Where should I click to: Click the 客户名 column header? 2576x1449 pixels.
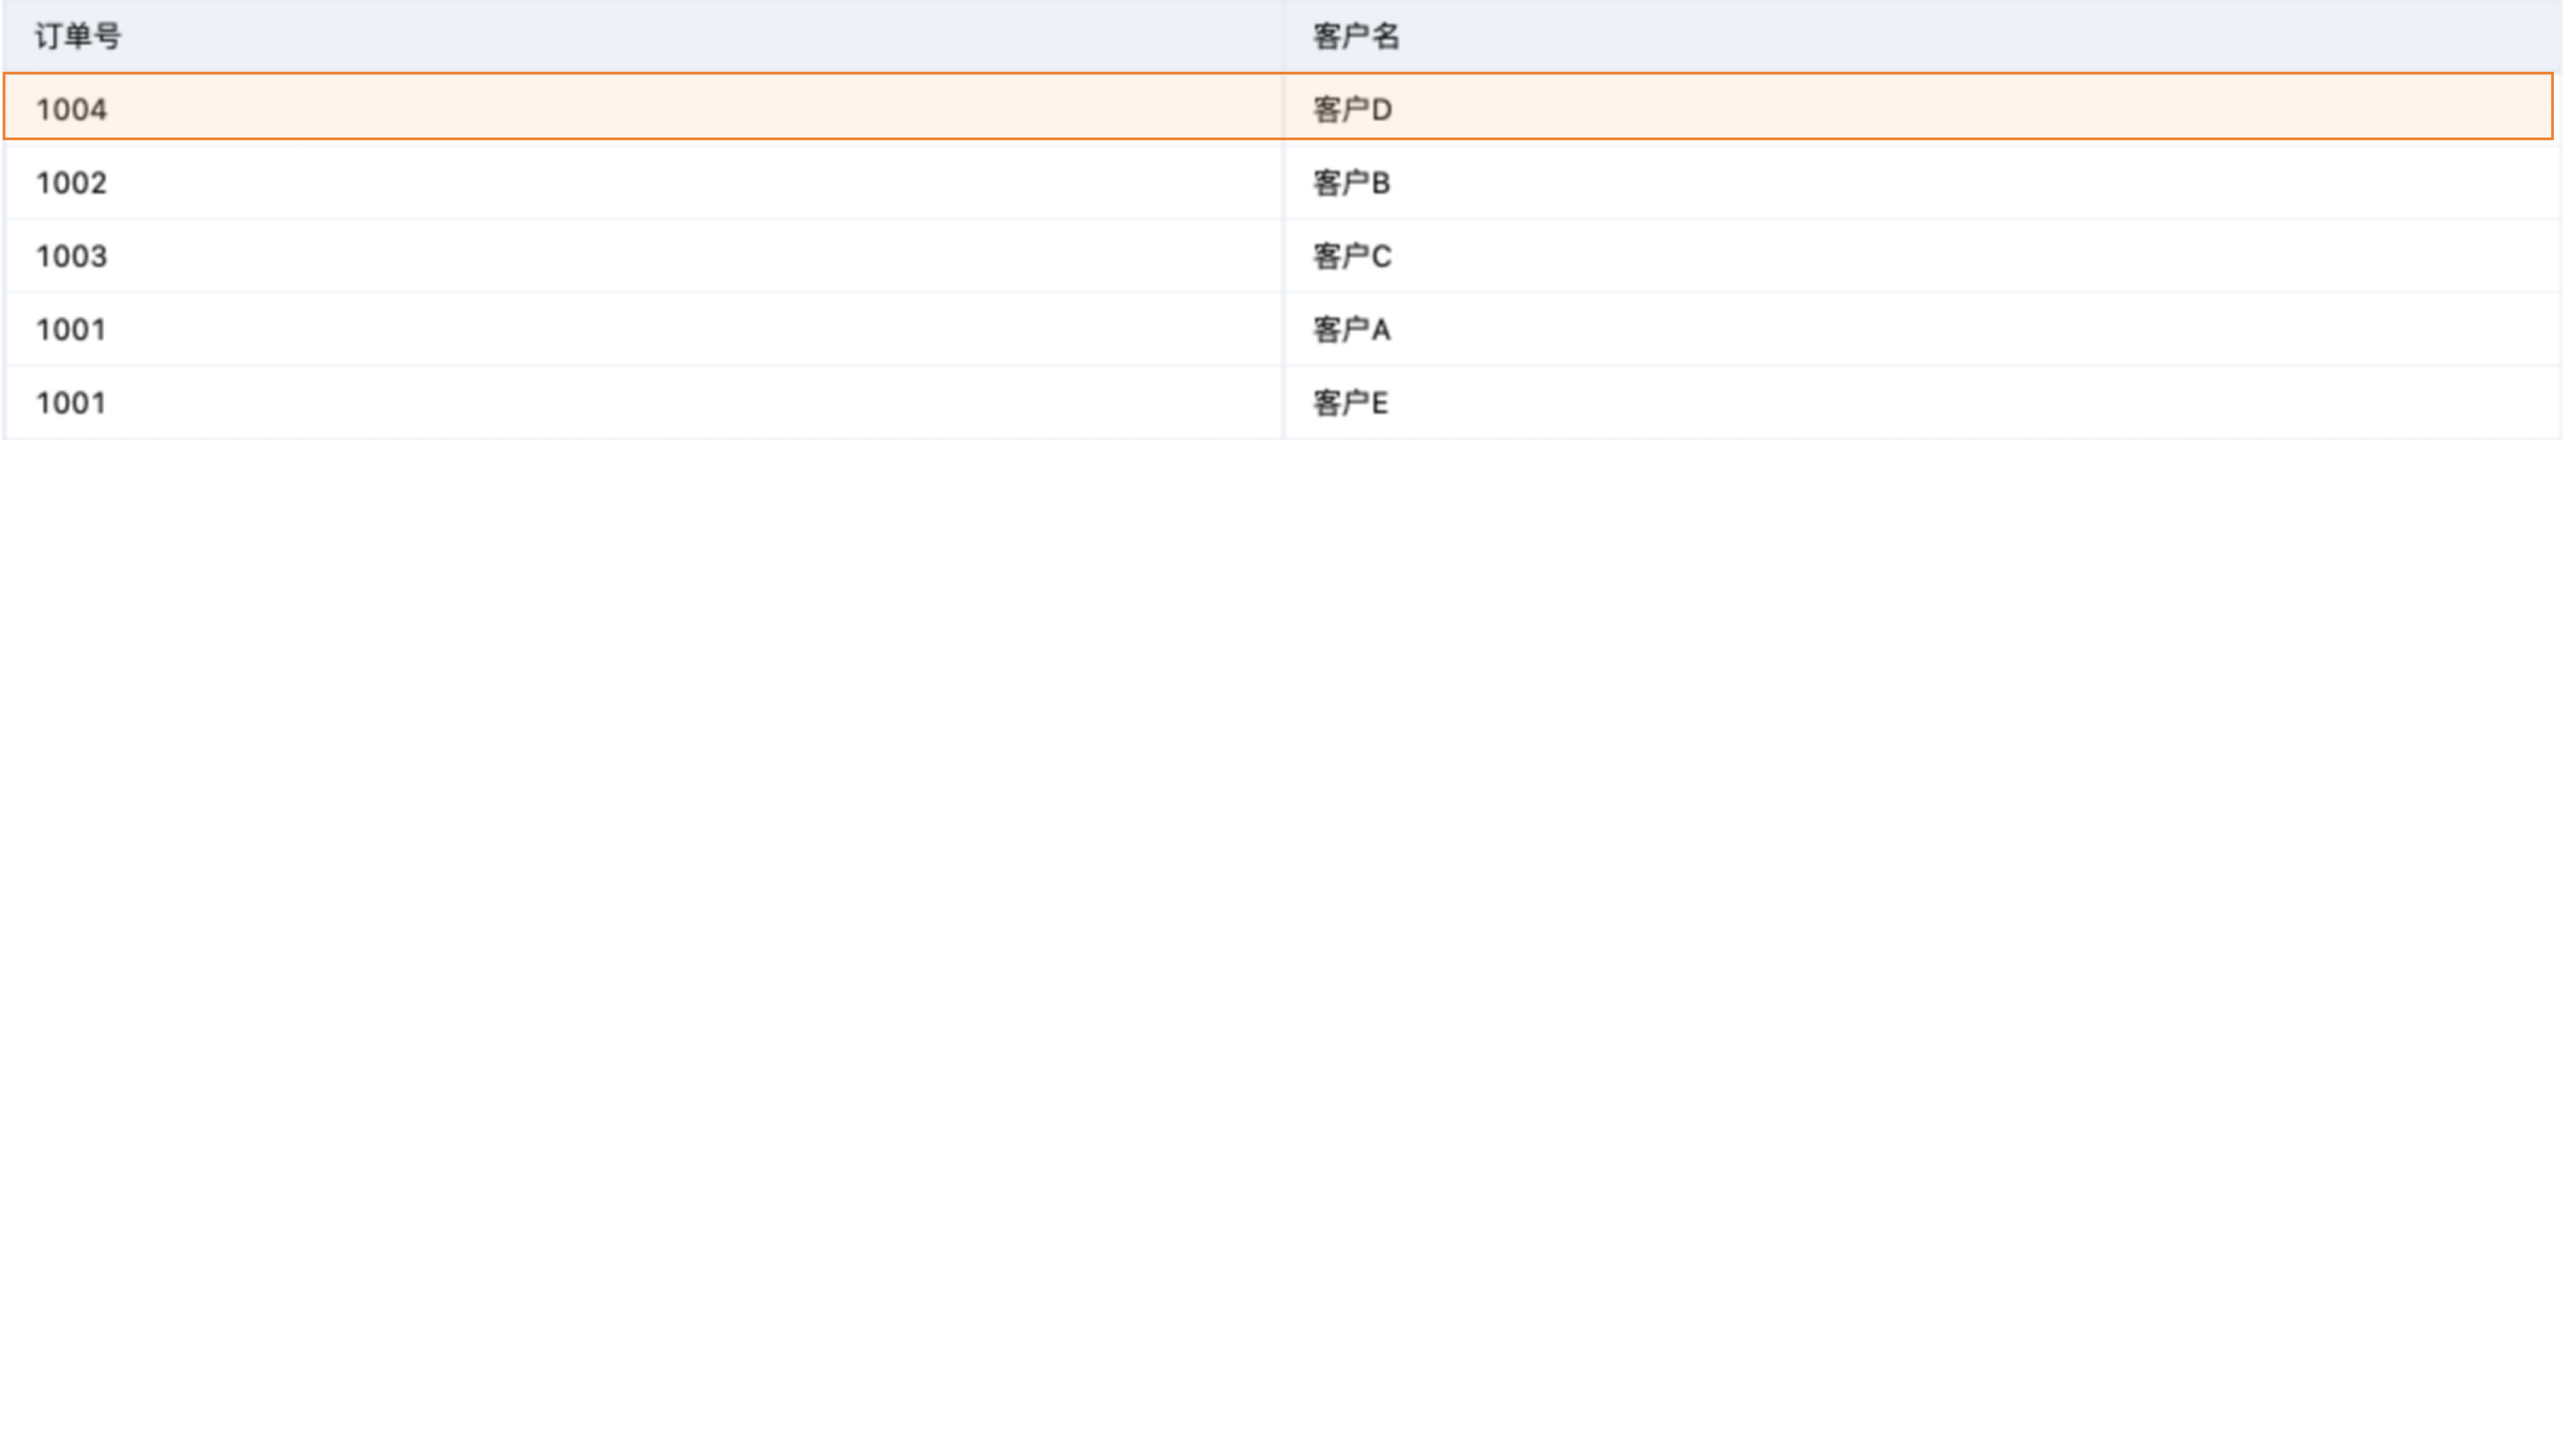click(1922, 36)
